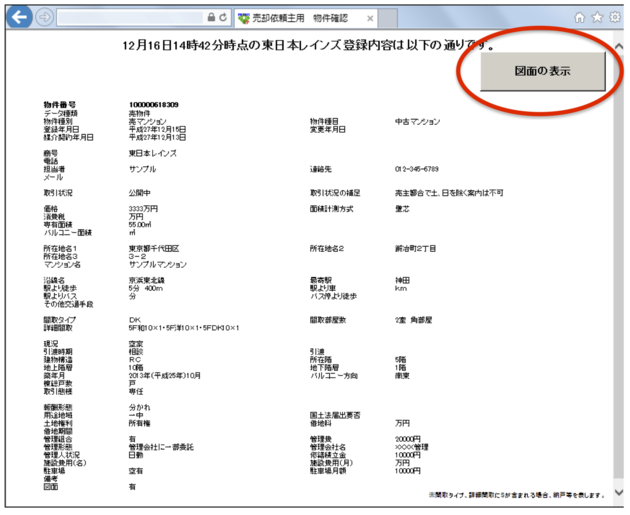Open favorites with the star icon
The height and width of the screenshot is (515, 630).
597,17
